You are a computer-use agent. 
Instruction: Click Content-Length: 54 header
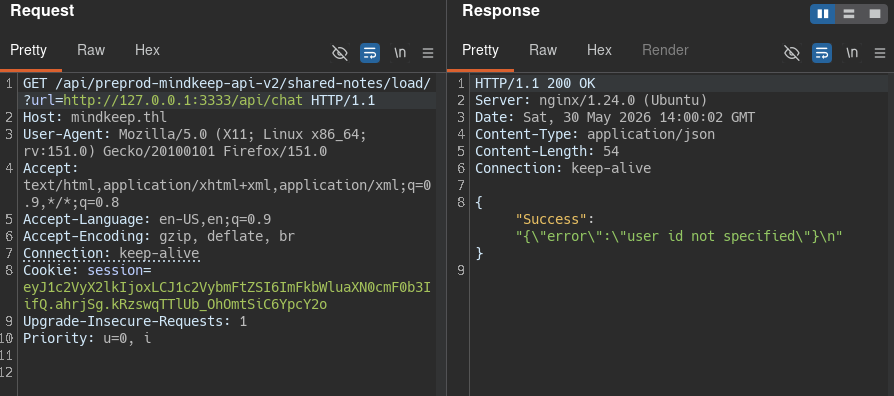coord(547,152)
